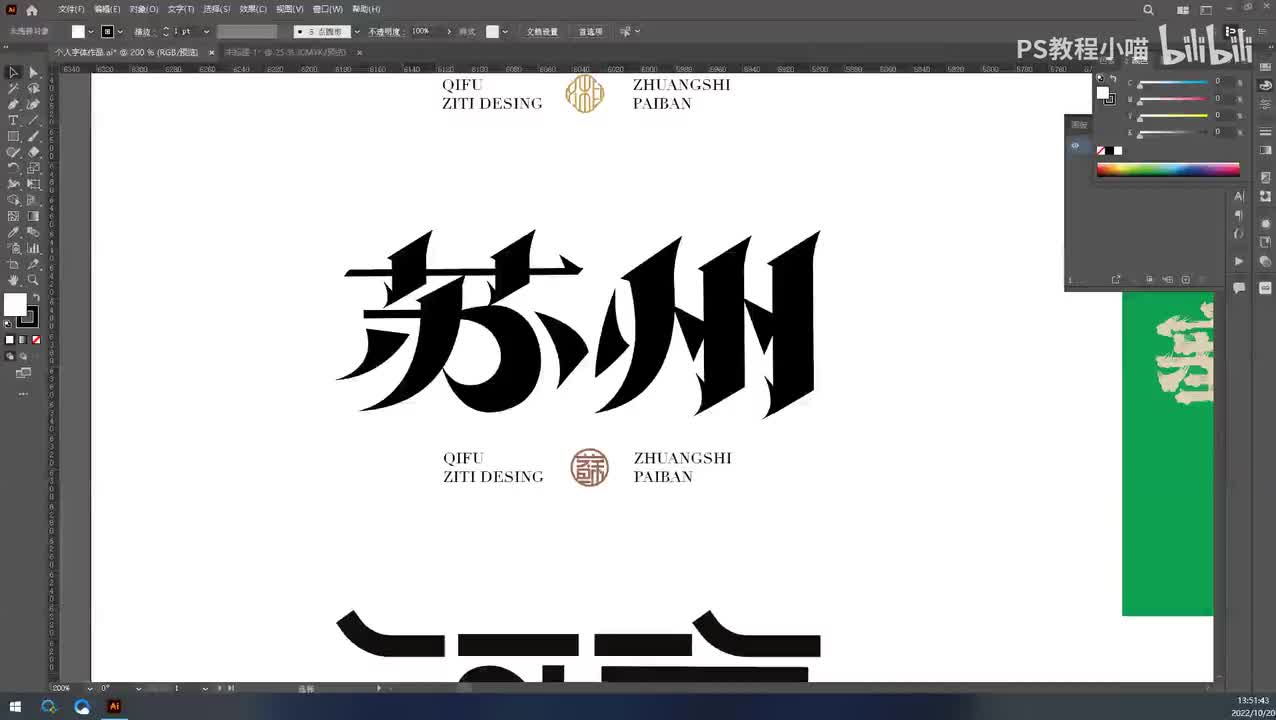Open 文件(F) menu
Image resolution: width=1276 pixels, height=720 pixels.
click(x=71, y=9)
